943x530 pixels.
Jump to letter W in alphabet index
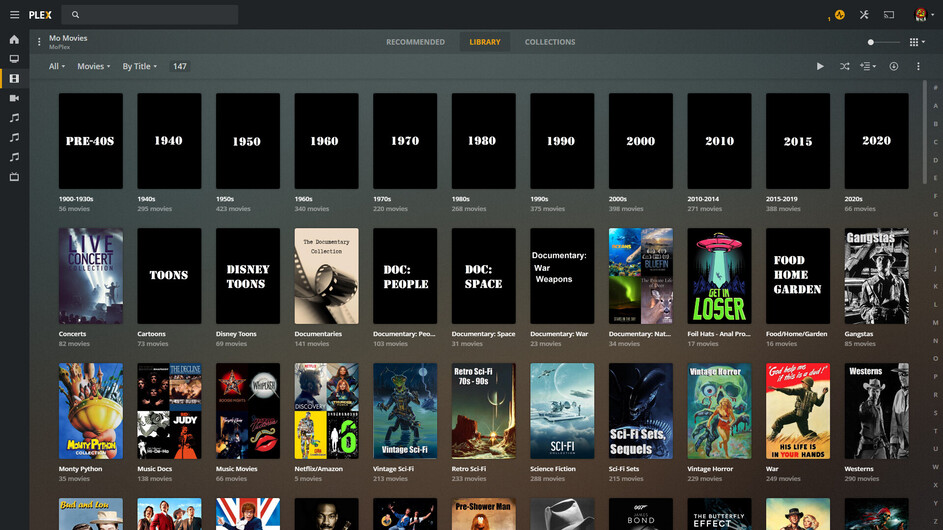[x=935, y=467]
